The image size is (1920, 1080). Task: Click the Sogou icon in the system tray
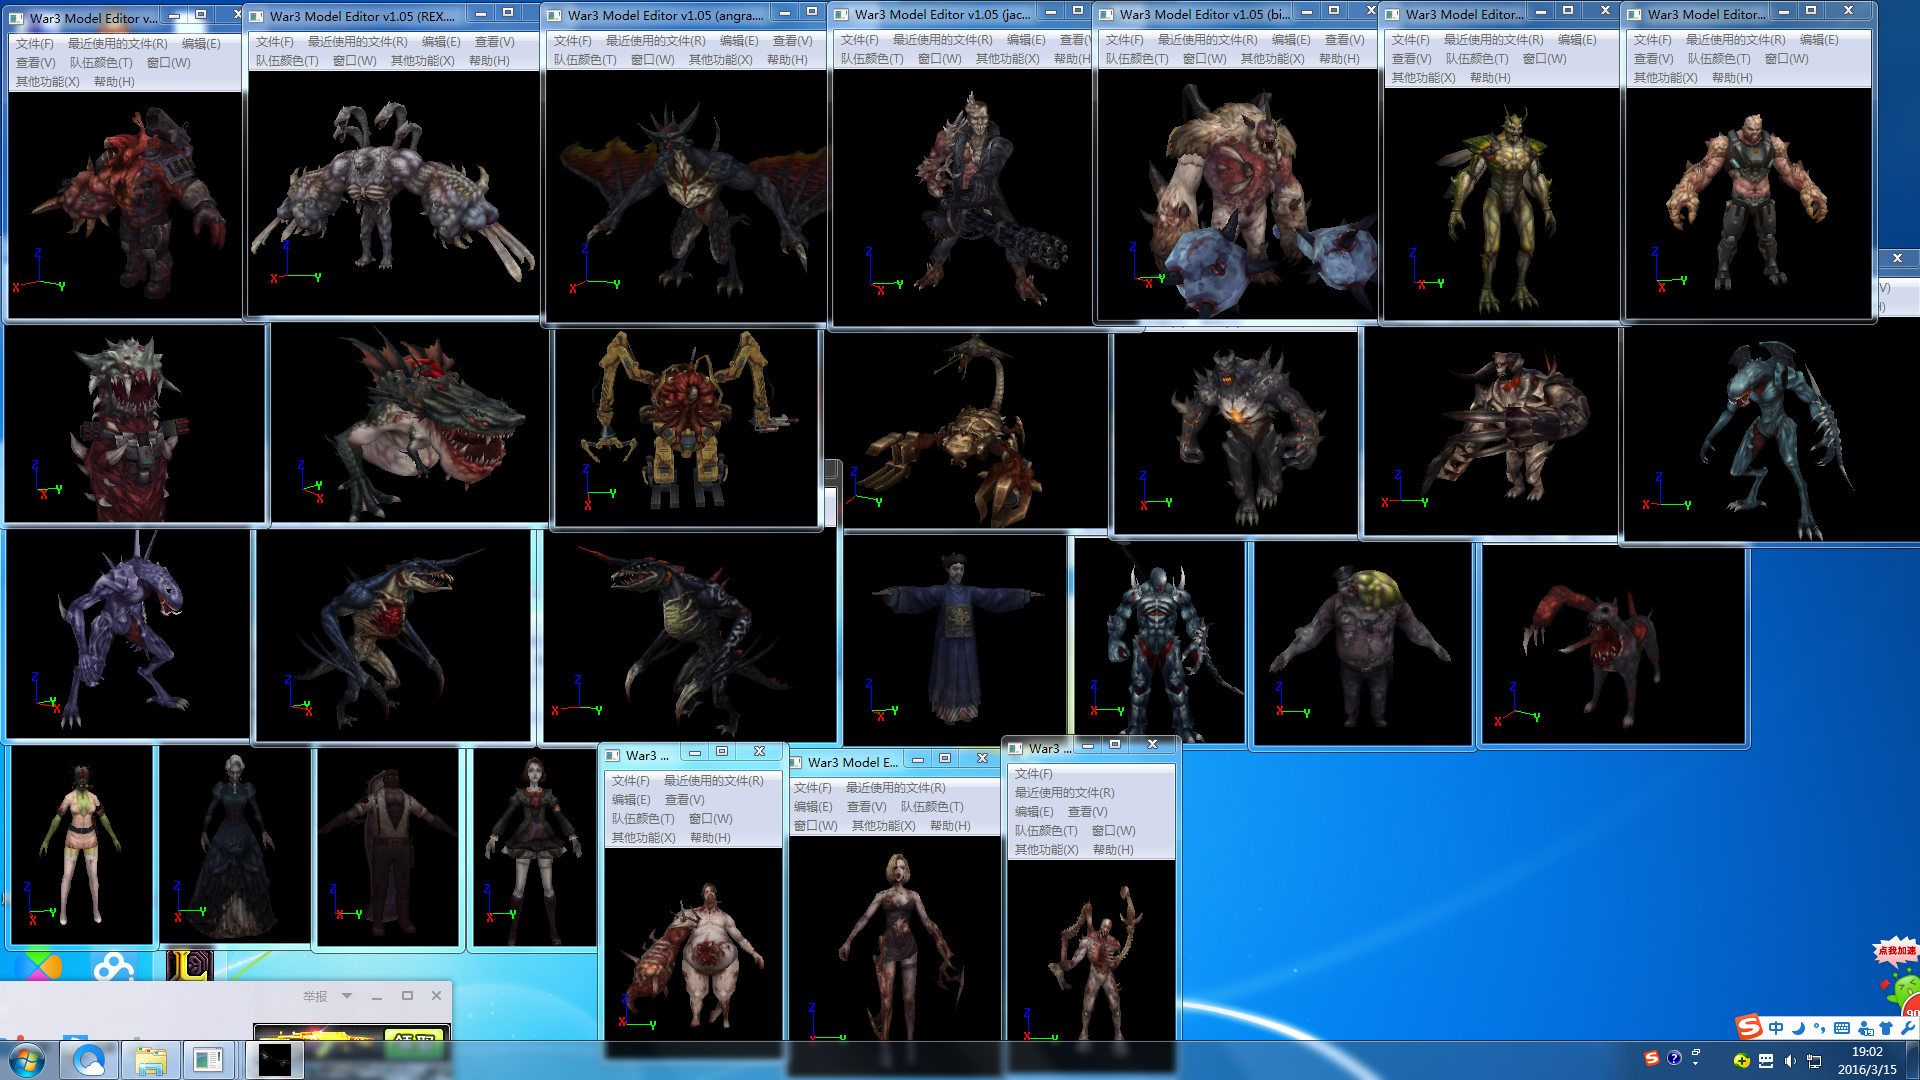tap(1652, 1058)
